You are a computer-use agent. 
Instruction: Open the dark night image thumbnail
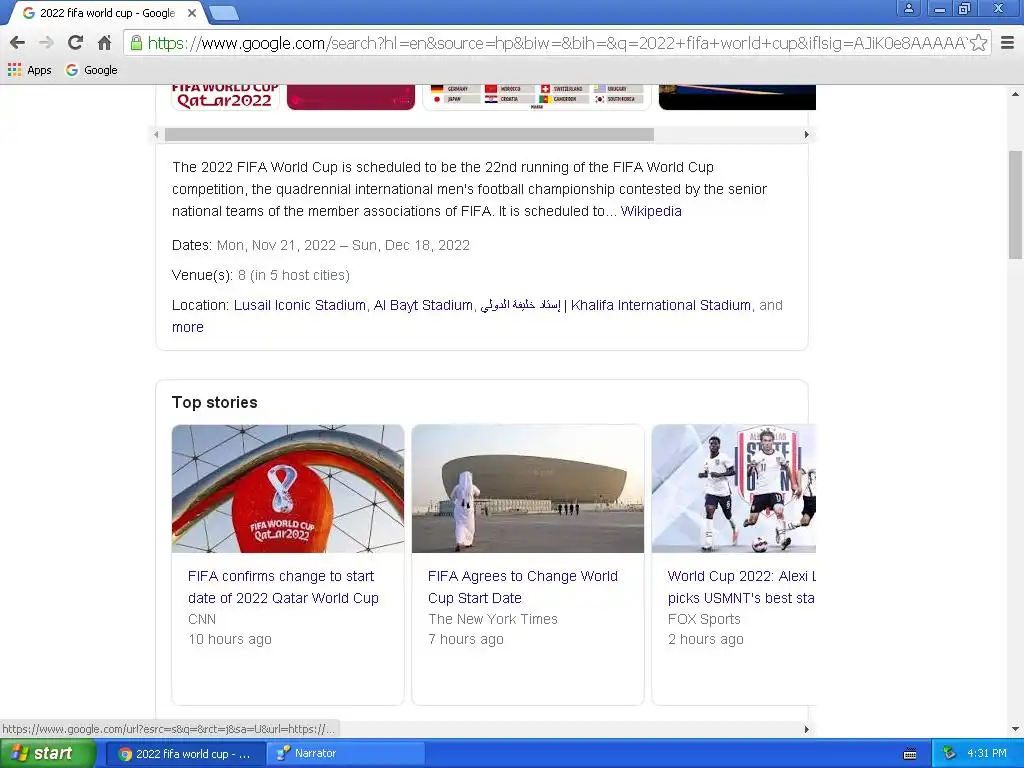coord(737,97)
